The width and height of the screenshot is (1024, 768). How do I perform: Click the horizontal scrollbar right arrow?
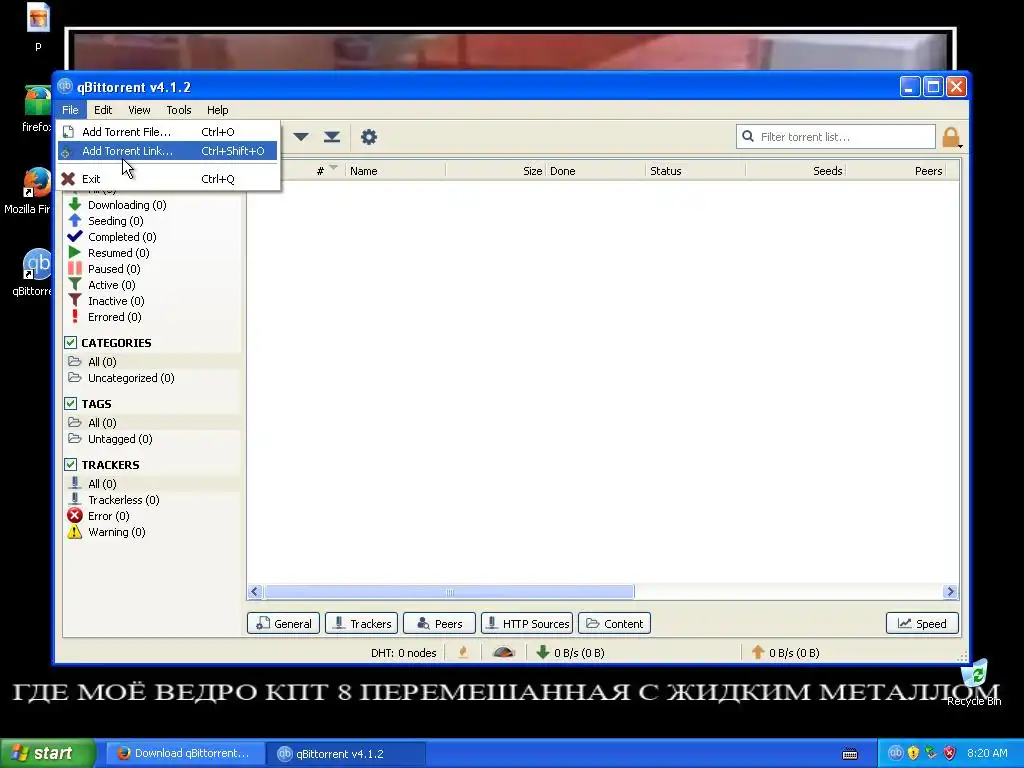click(950, 592)
